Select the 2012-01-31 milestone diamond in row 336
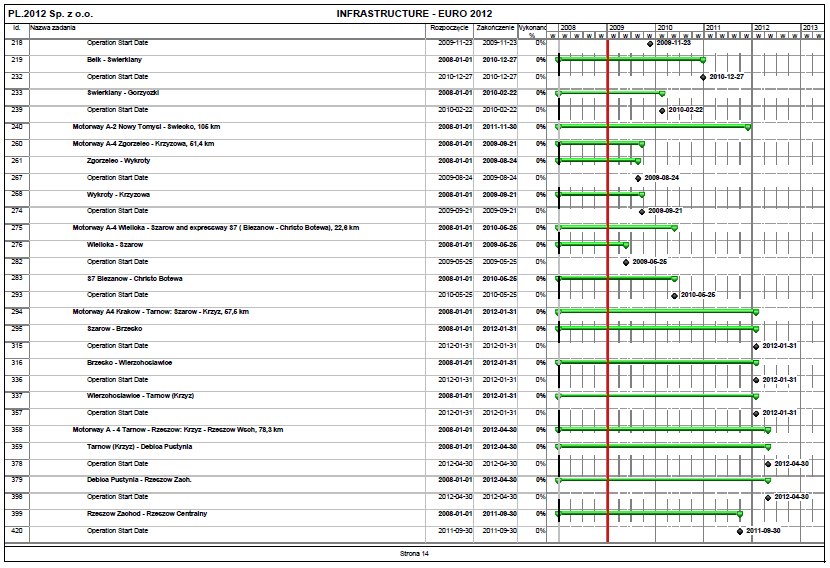 click(x=756, y=381)
